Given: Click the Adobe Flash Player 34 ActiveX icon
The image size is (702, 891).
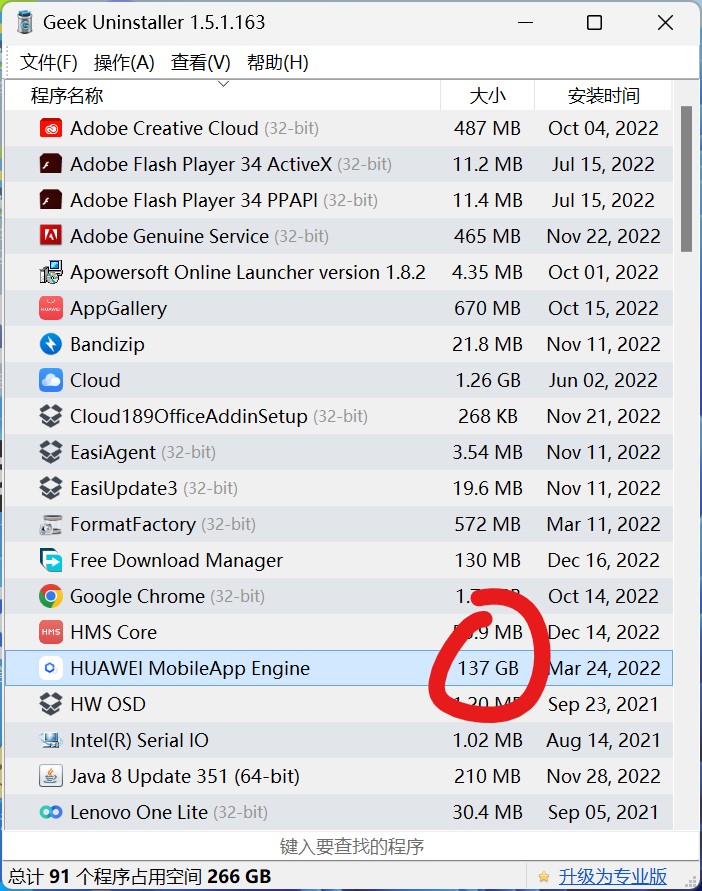Looking at the screenshot, I should click(51, 164).
